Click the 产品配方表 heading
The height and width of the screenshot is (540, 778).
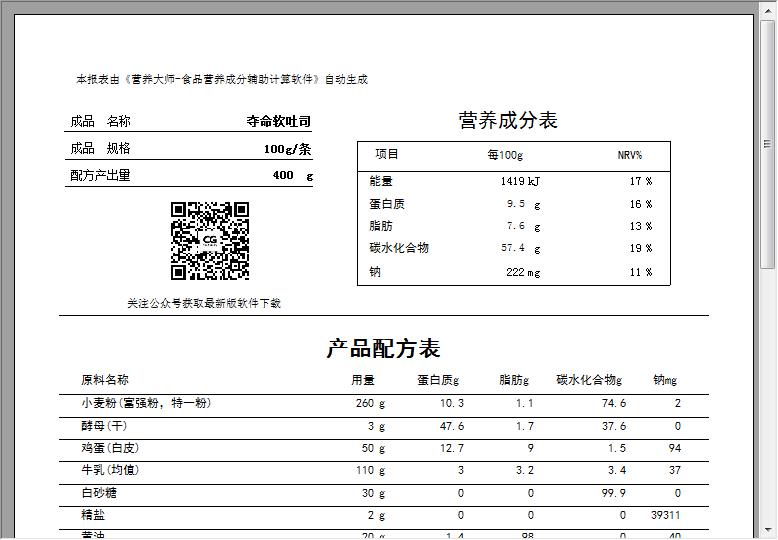(x=384, y=348)
